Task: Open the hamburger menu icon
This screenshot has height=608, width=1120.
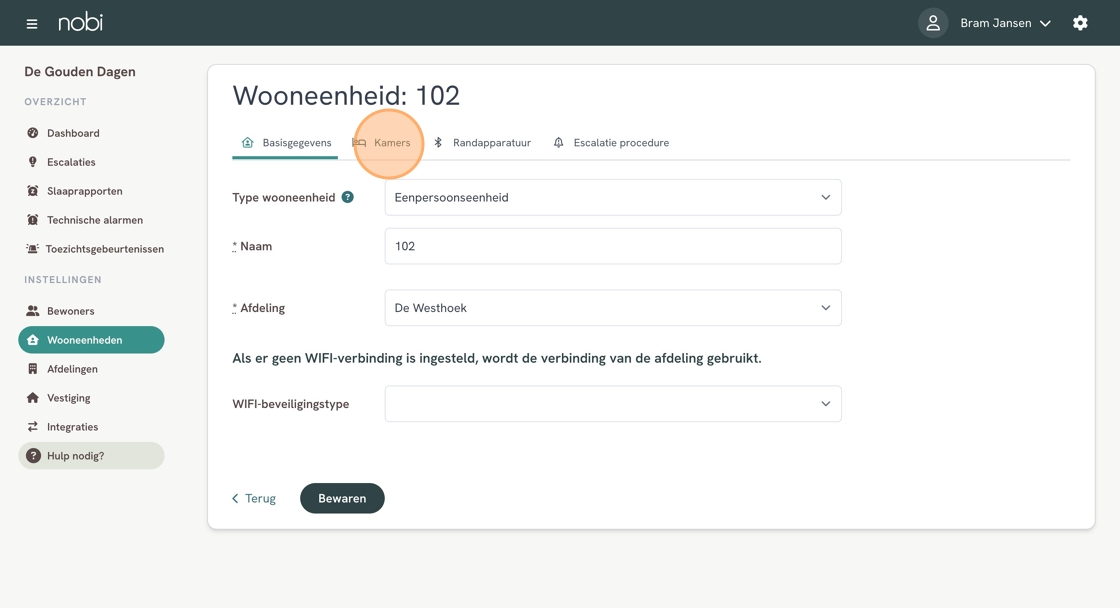Action: click(31, 24)
